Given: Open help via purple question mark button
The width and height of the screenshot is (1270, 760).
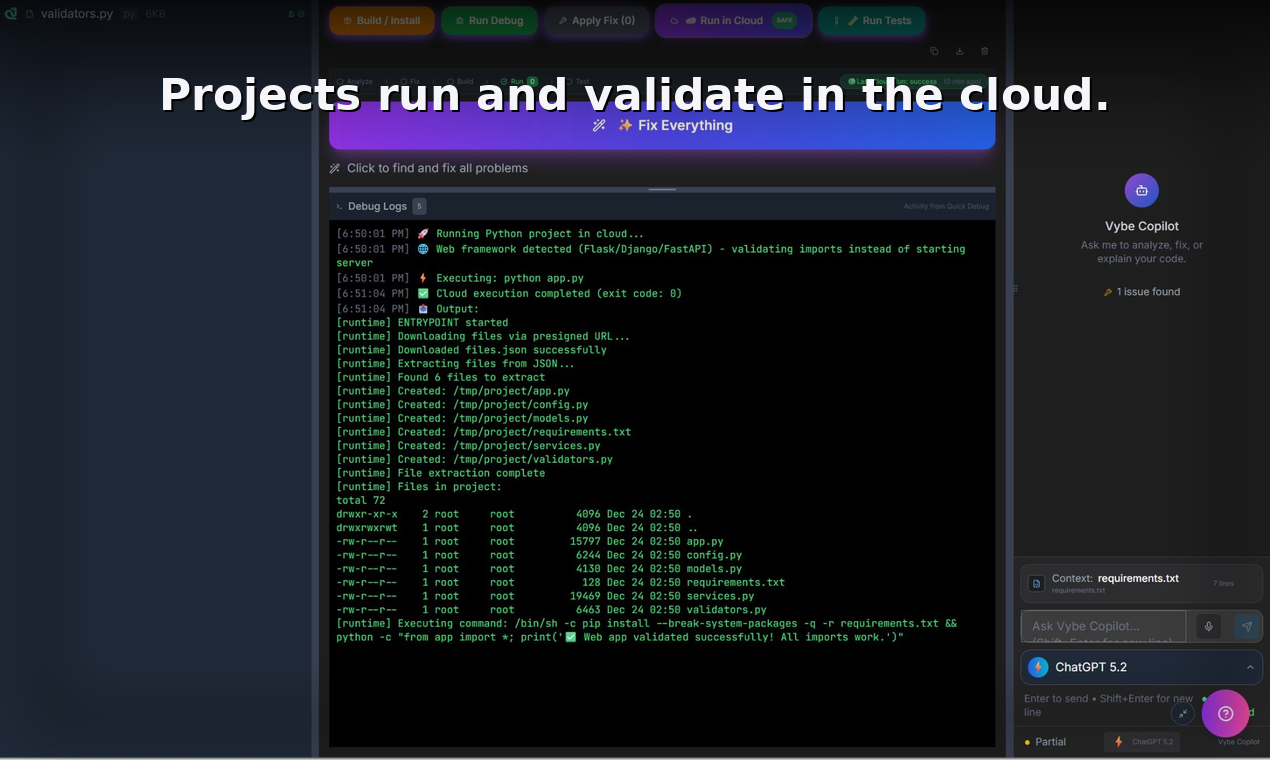Looking at the screenshot, I should click(x=1225, y=713).
